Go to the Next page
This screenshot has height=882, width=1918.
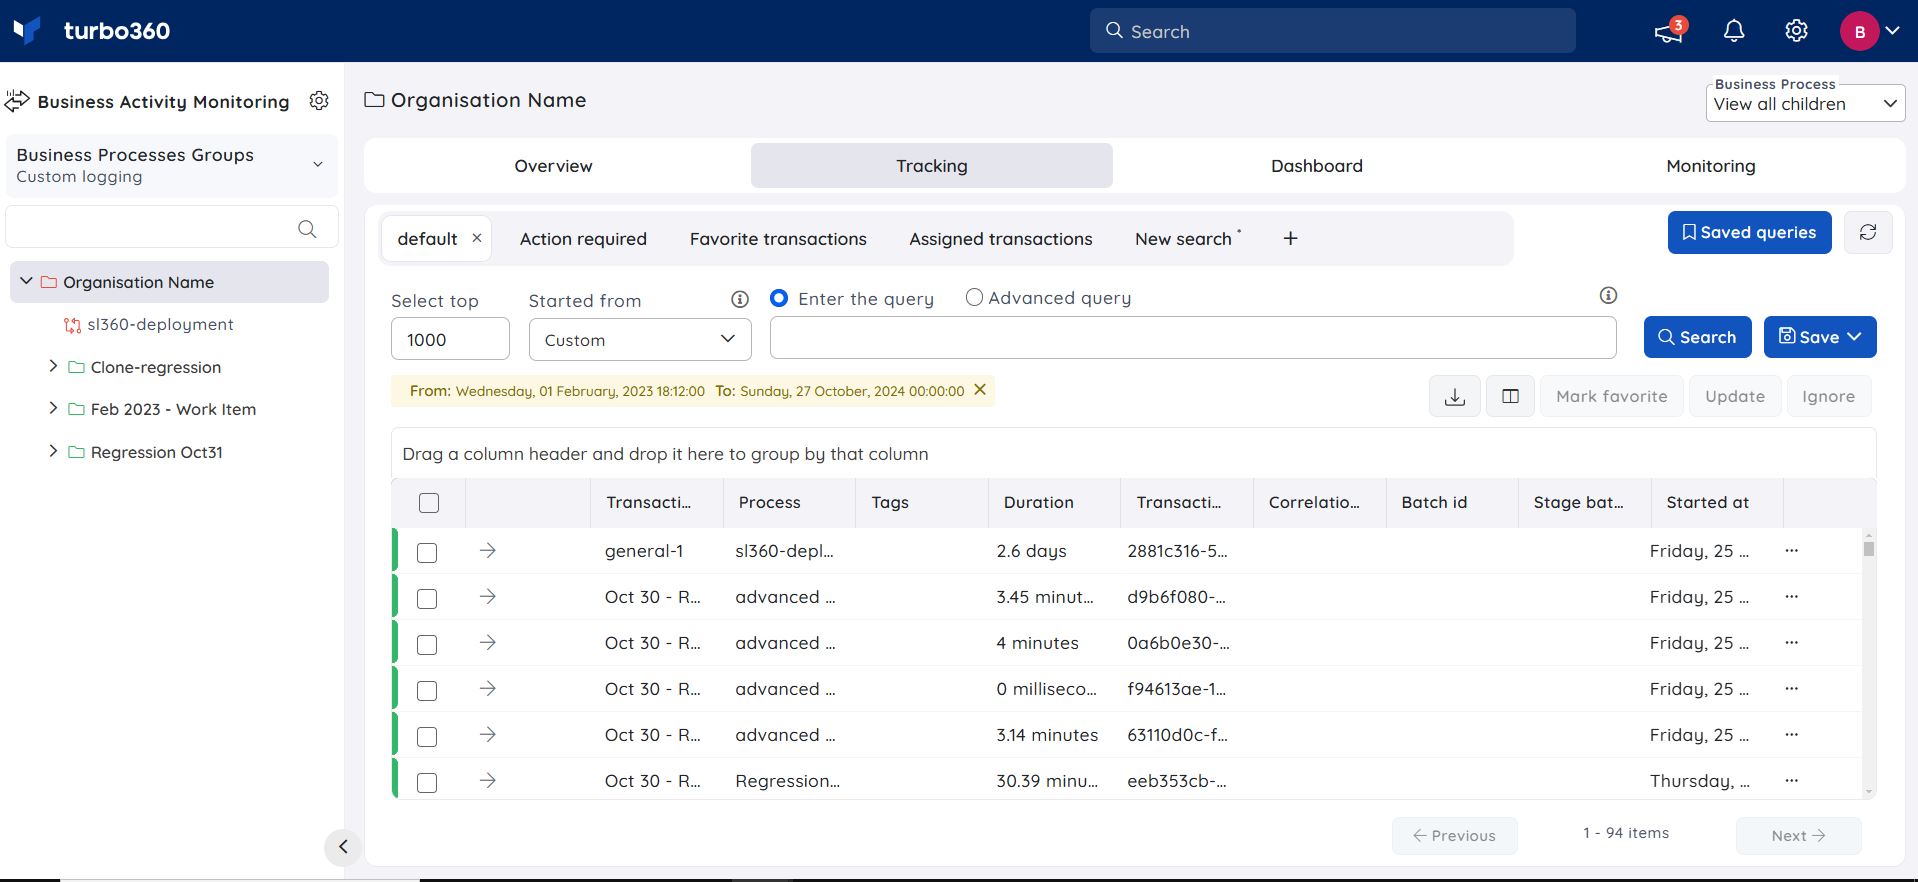[x=1798, y=836]
